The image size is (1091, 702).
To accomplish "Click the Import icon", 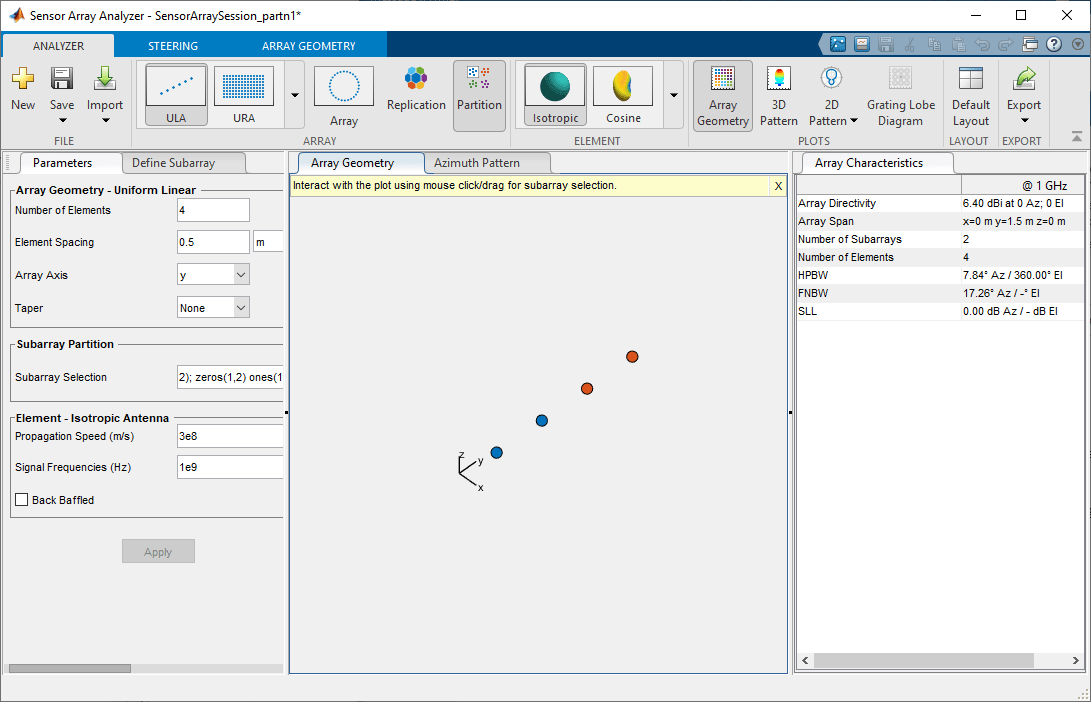I will coord(105,79).
